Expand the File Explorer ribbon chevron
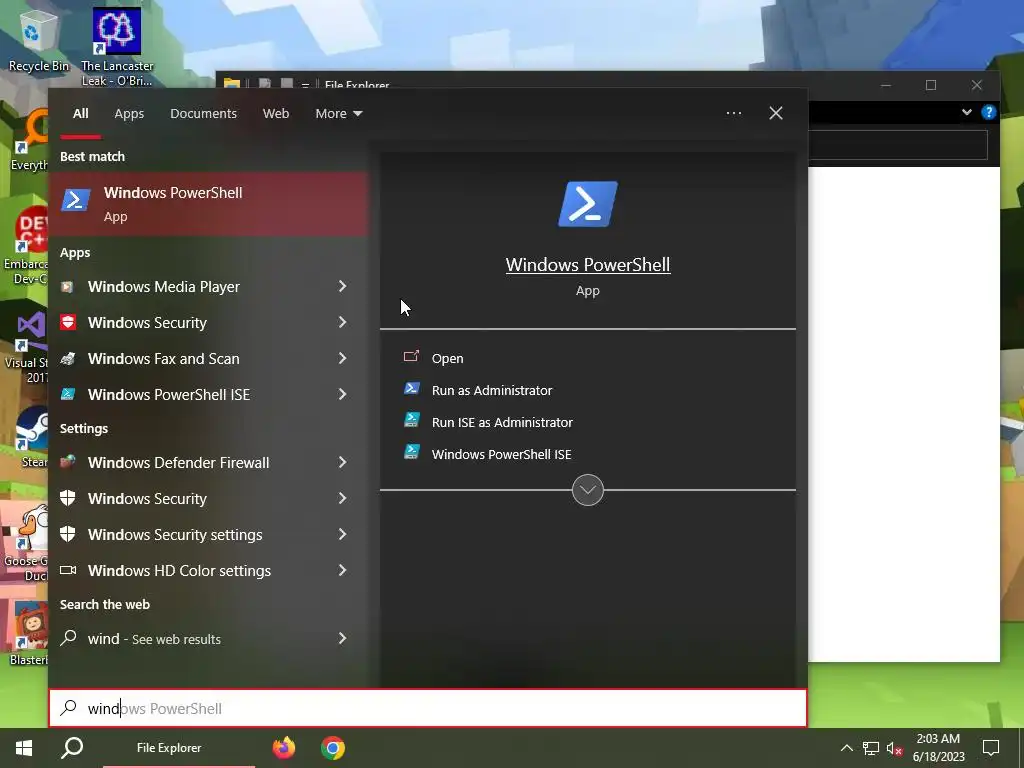 (x=967, y=112)
